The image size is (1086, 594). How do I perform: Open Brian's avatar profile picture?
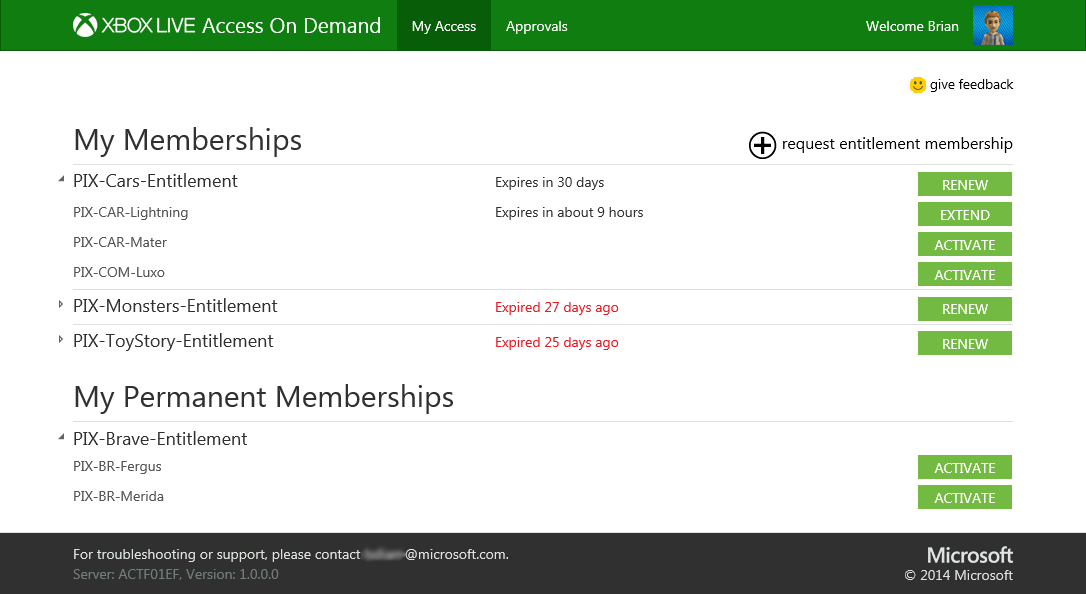pos(992,26)
